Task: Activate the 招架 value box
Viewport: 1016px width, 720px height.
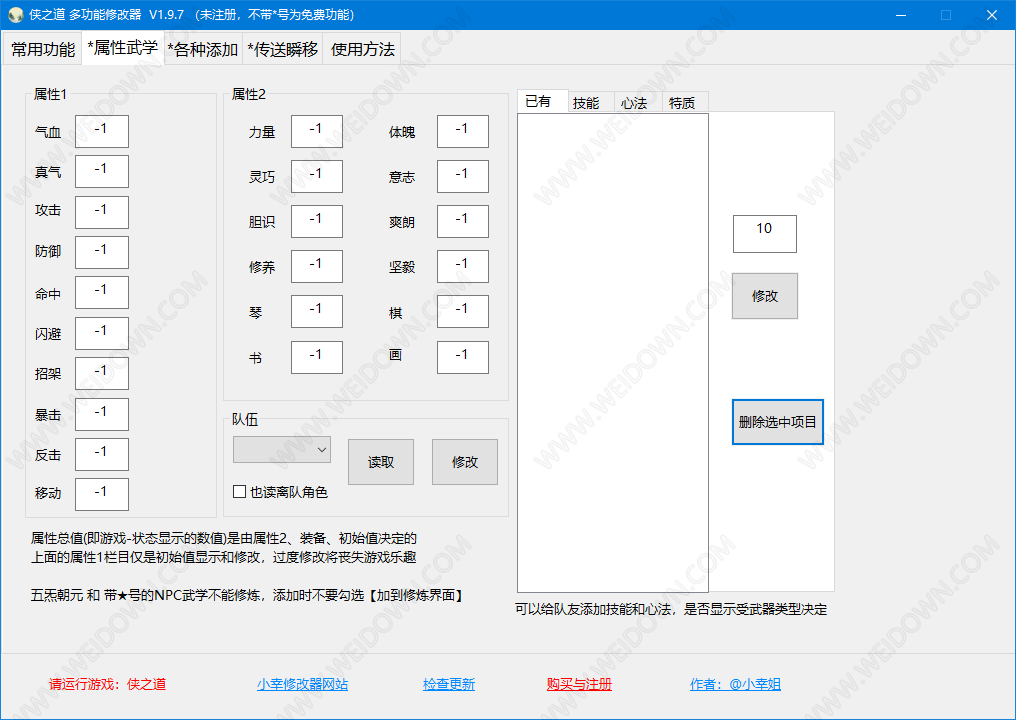Action: 102,373
